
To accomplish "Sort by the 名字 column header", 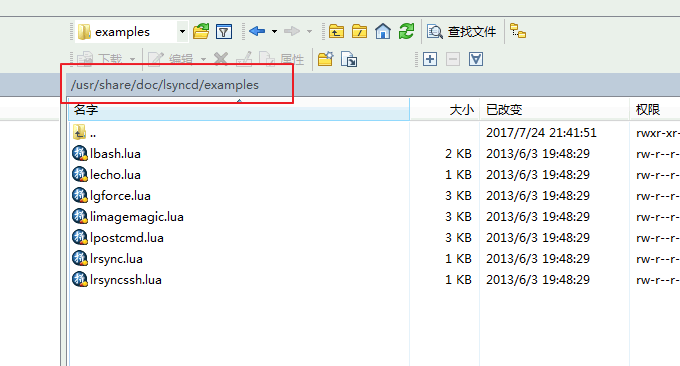I will [239, 110].
